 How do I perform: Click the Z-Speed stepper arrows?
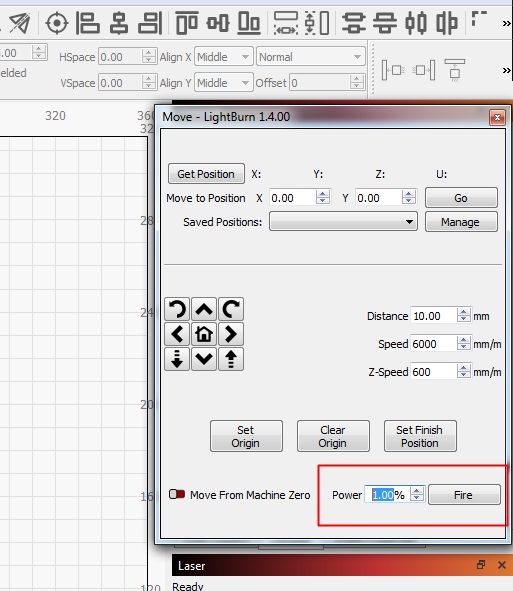464,372
